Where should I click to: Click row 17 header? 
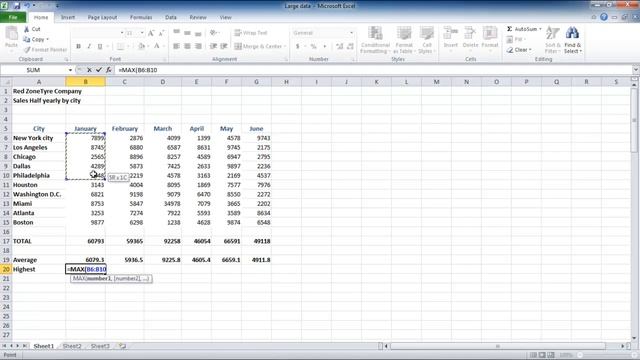(6, 241)
